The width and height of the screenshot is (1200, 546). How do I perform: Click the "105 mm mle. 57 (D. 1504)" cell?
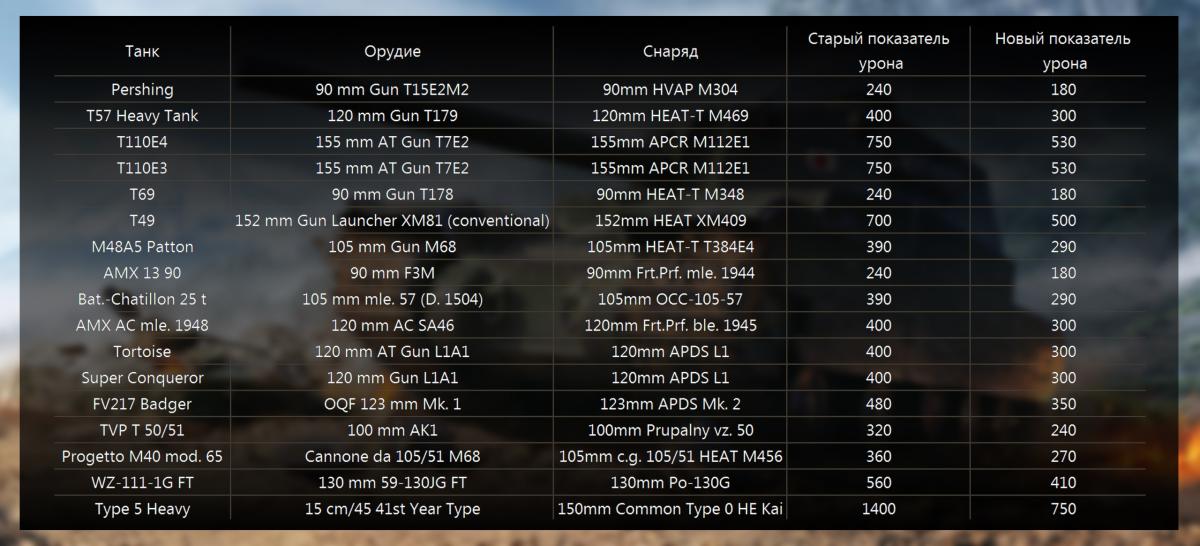[392, 299]
